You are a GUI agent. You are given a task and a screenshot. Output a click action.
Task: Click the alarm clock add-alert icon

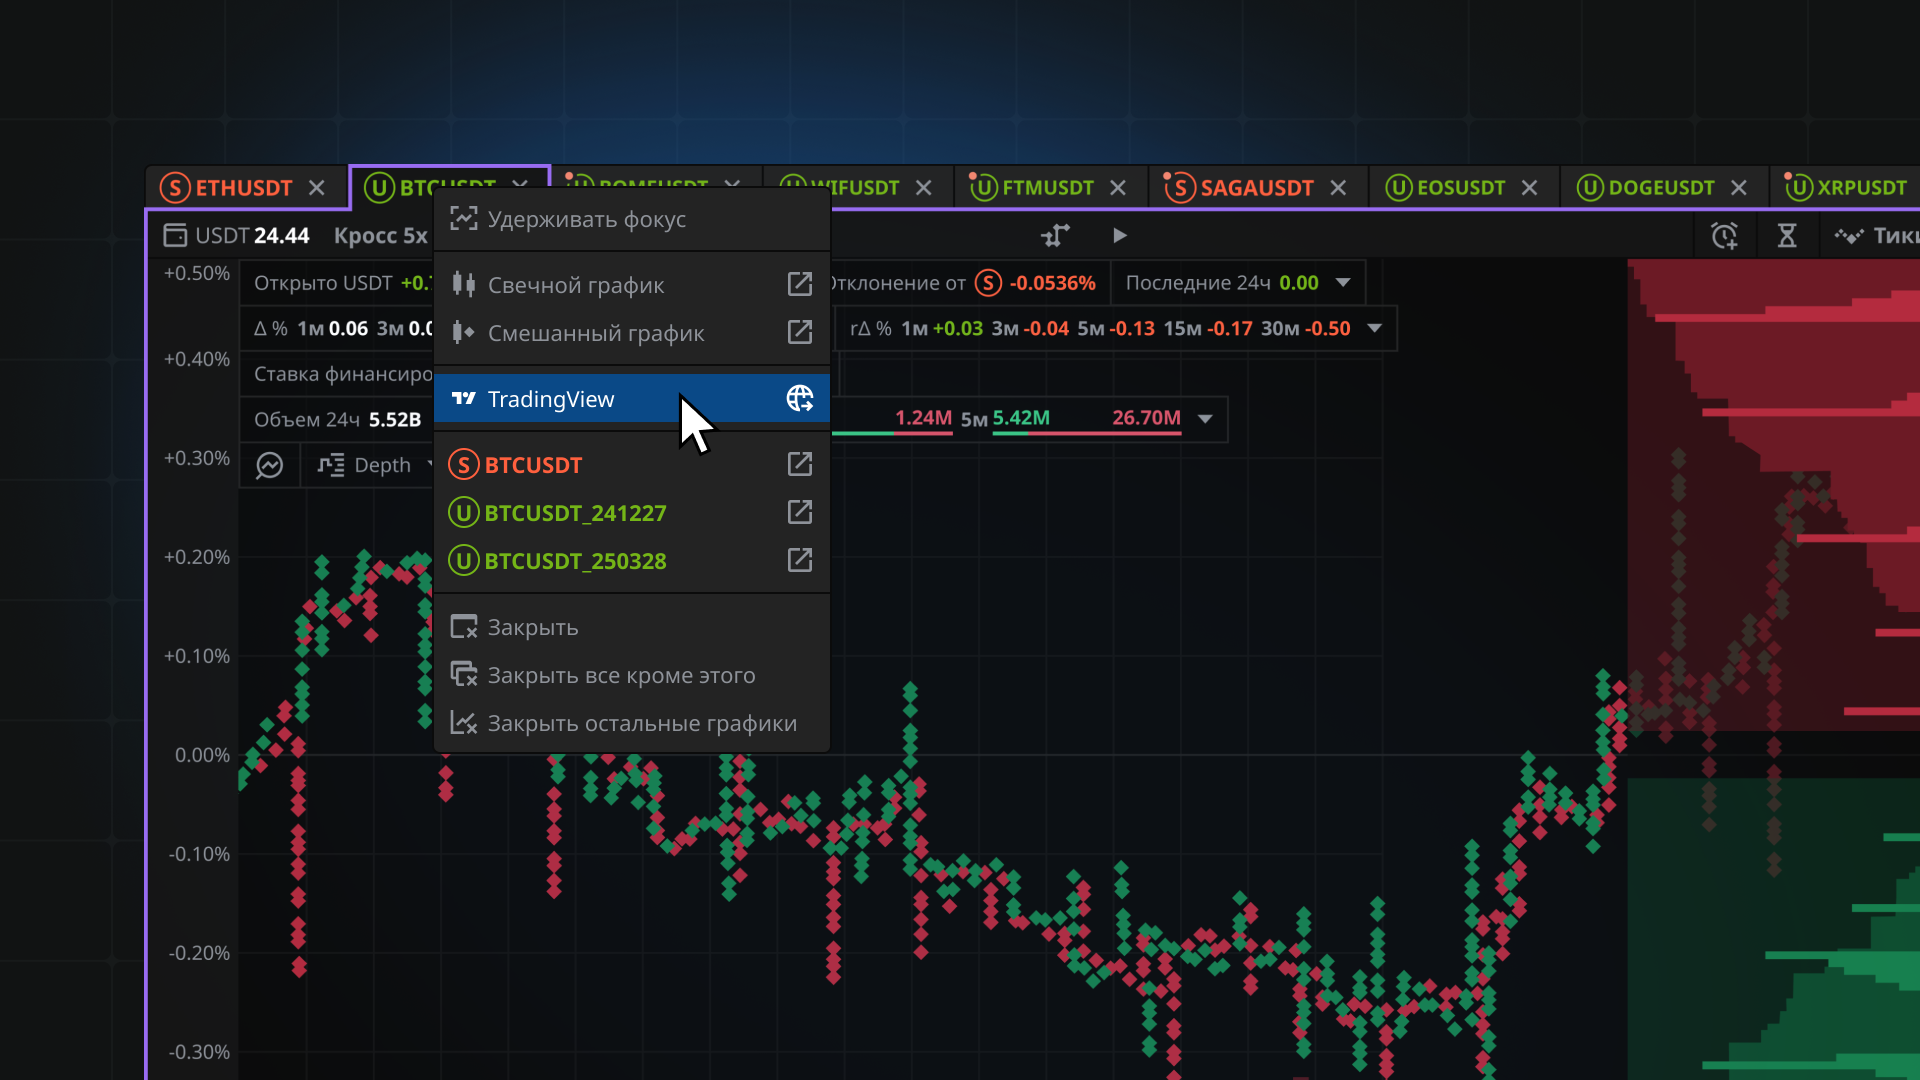pyautogui.click(x=1724, y=236)
